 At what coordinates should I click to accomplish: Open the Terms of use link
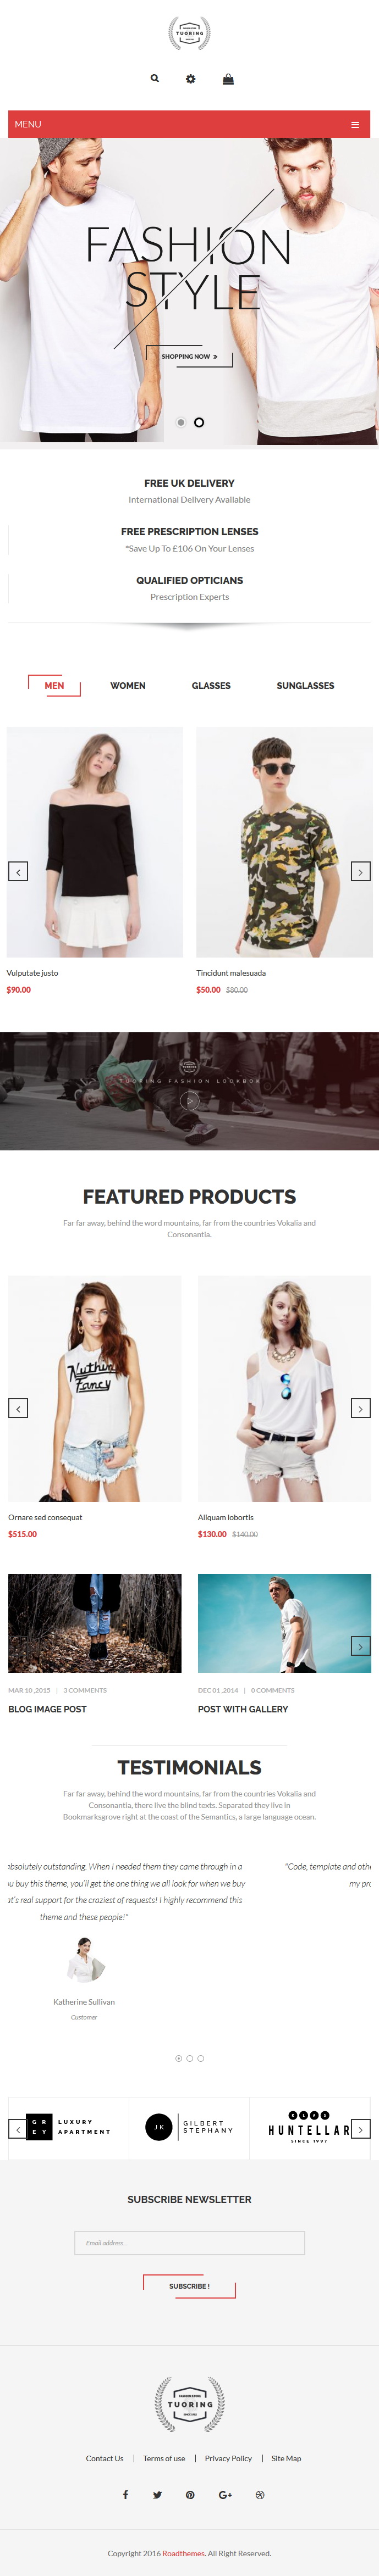point(164,2458)
